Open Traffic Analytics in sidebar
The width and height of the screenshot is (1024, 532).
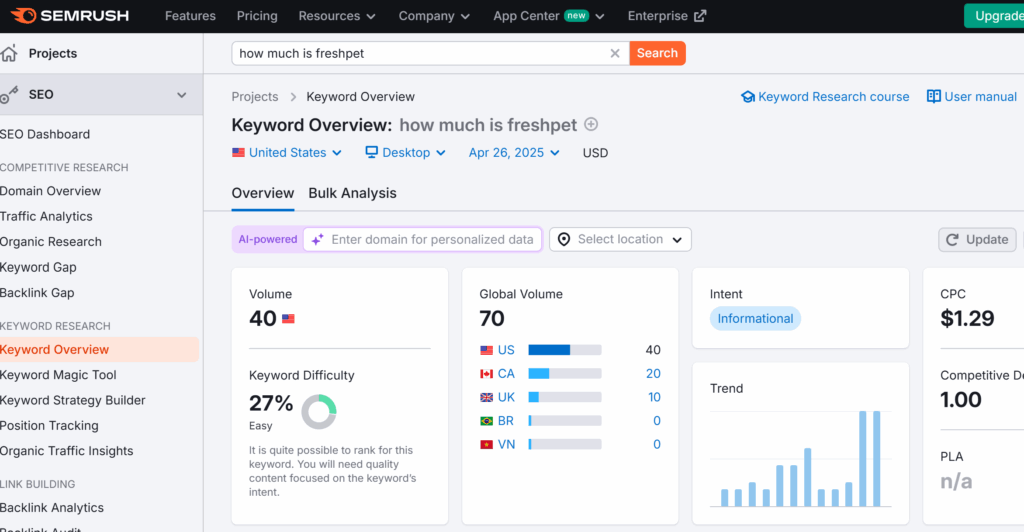(46, 217)
